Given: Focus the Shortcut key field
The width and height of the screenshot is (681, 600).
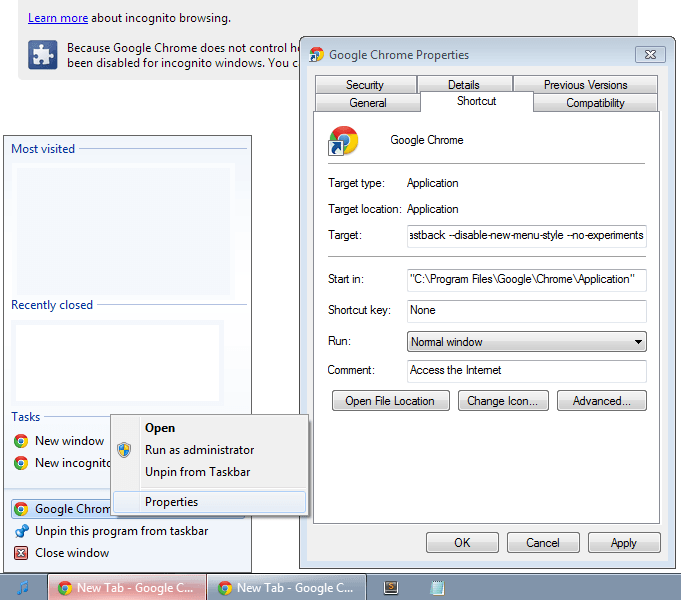Looking at the screenshot, I should point(527,311).
